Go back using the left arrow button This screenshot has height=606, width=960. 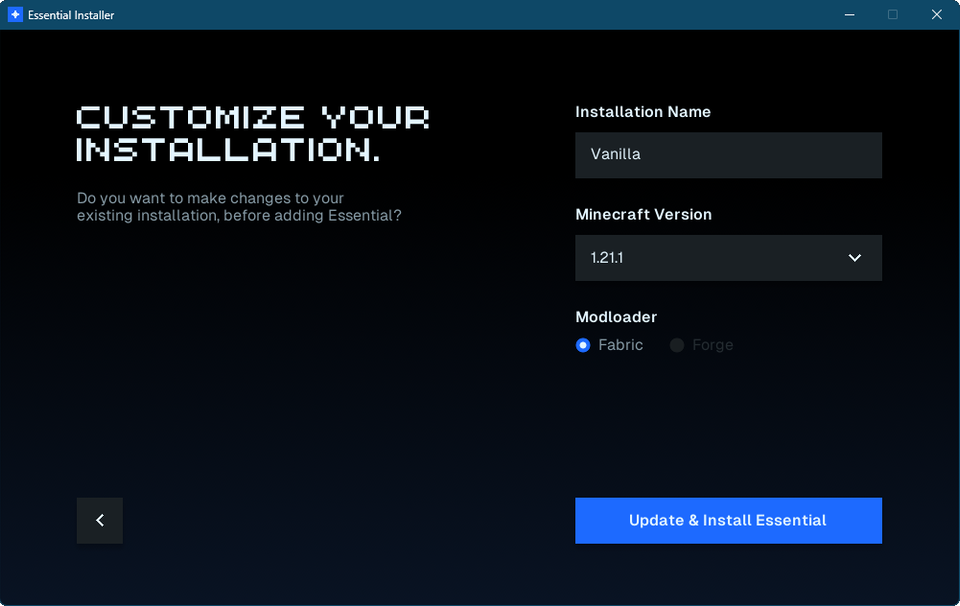click(100, 520)
